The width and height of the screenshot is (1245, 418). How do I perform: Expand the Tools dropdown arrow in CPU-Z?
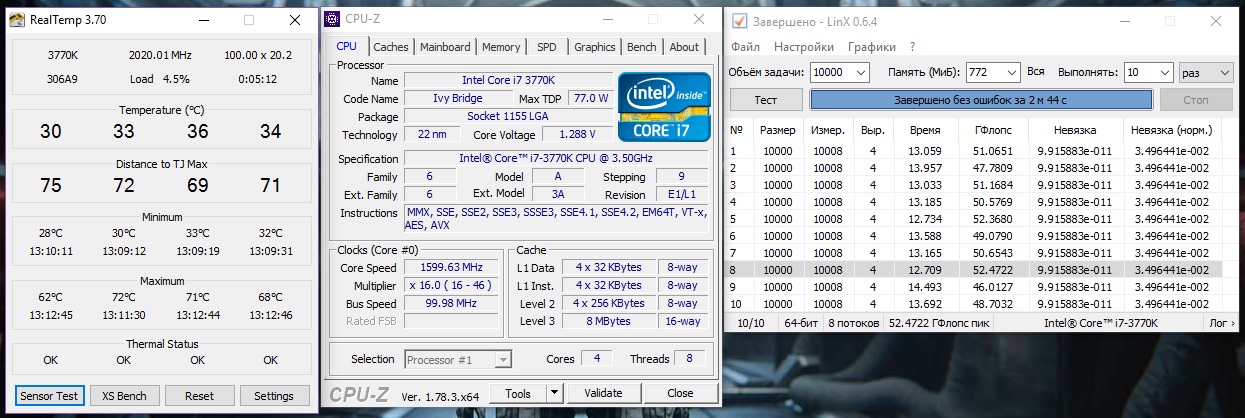pos(555,393)
